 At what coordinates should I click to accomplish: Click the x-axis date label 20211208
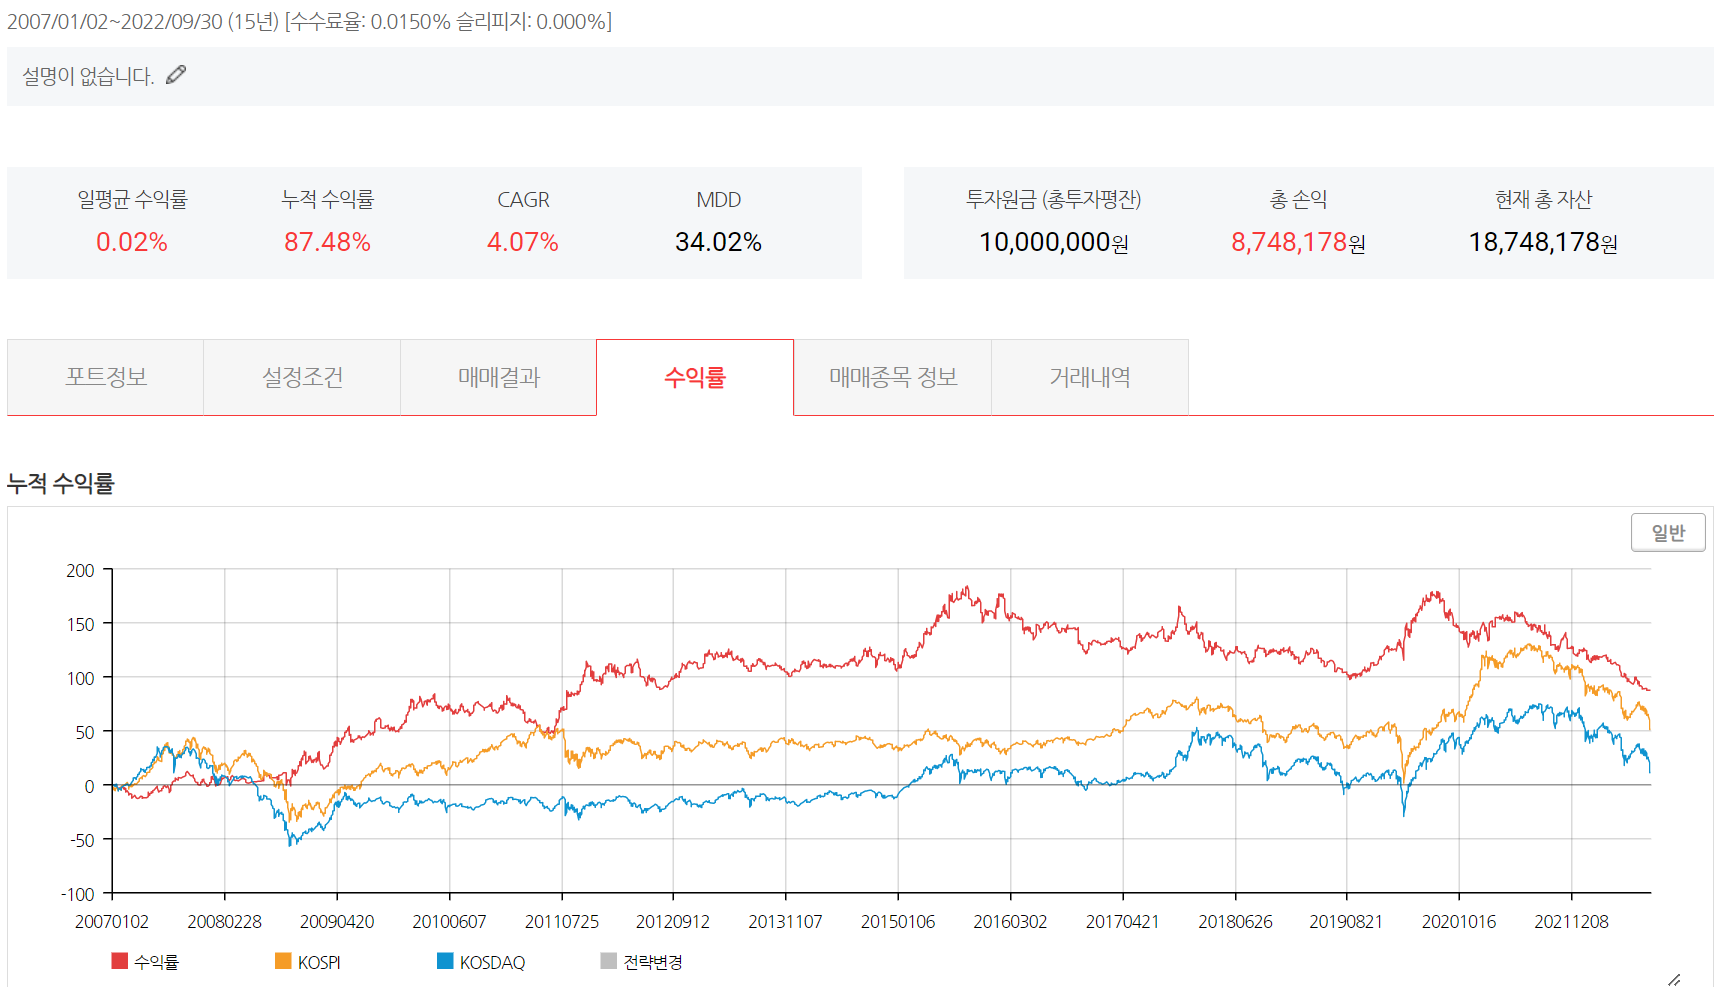click(1572, 921)
